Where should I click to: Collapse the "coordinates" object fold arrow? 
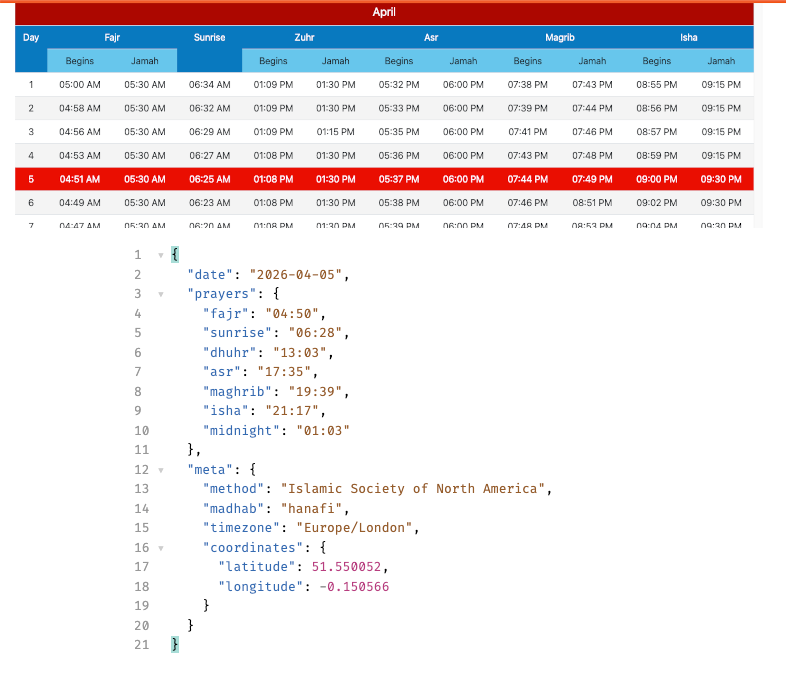[161, 548]
